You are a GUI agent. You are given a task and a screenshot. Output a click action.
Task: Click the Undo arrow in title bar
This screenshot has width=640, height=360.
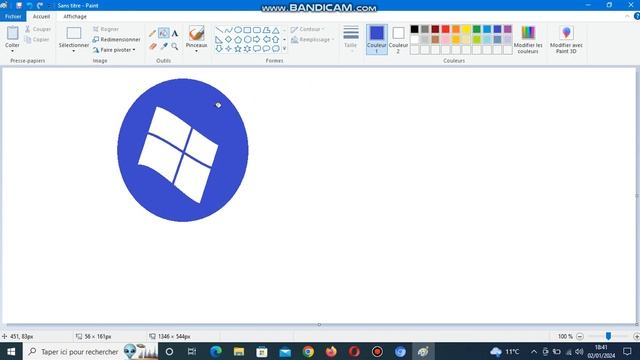click(29, 5)
